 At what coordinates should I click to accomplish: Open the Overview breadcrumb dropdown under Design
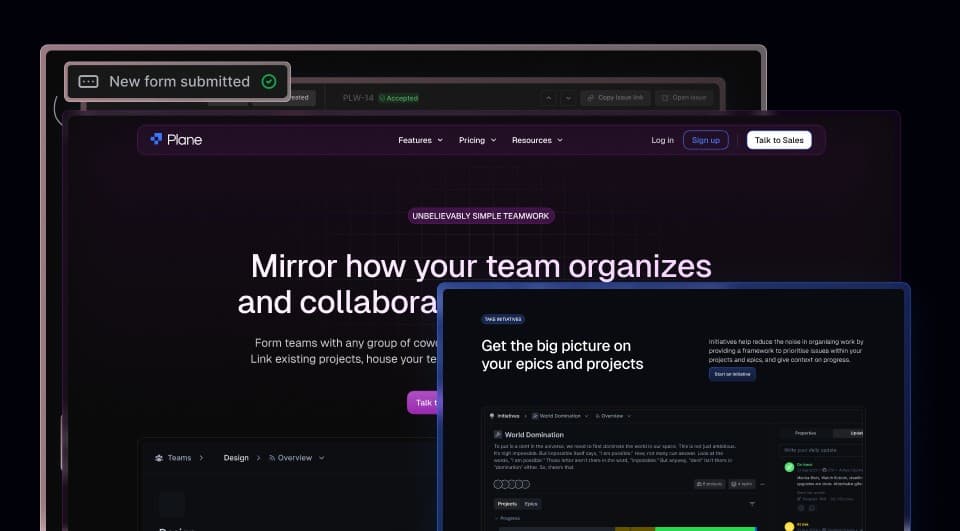click(x=296, y=458)
